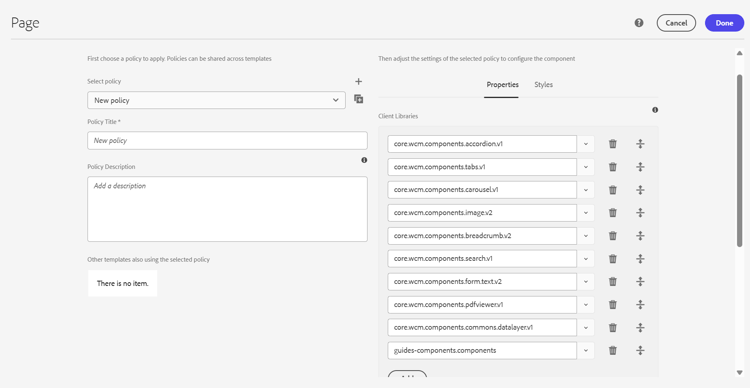Delete the form.text.v2 client library

[x=613, y=281]
